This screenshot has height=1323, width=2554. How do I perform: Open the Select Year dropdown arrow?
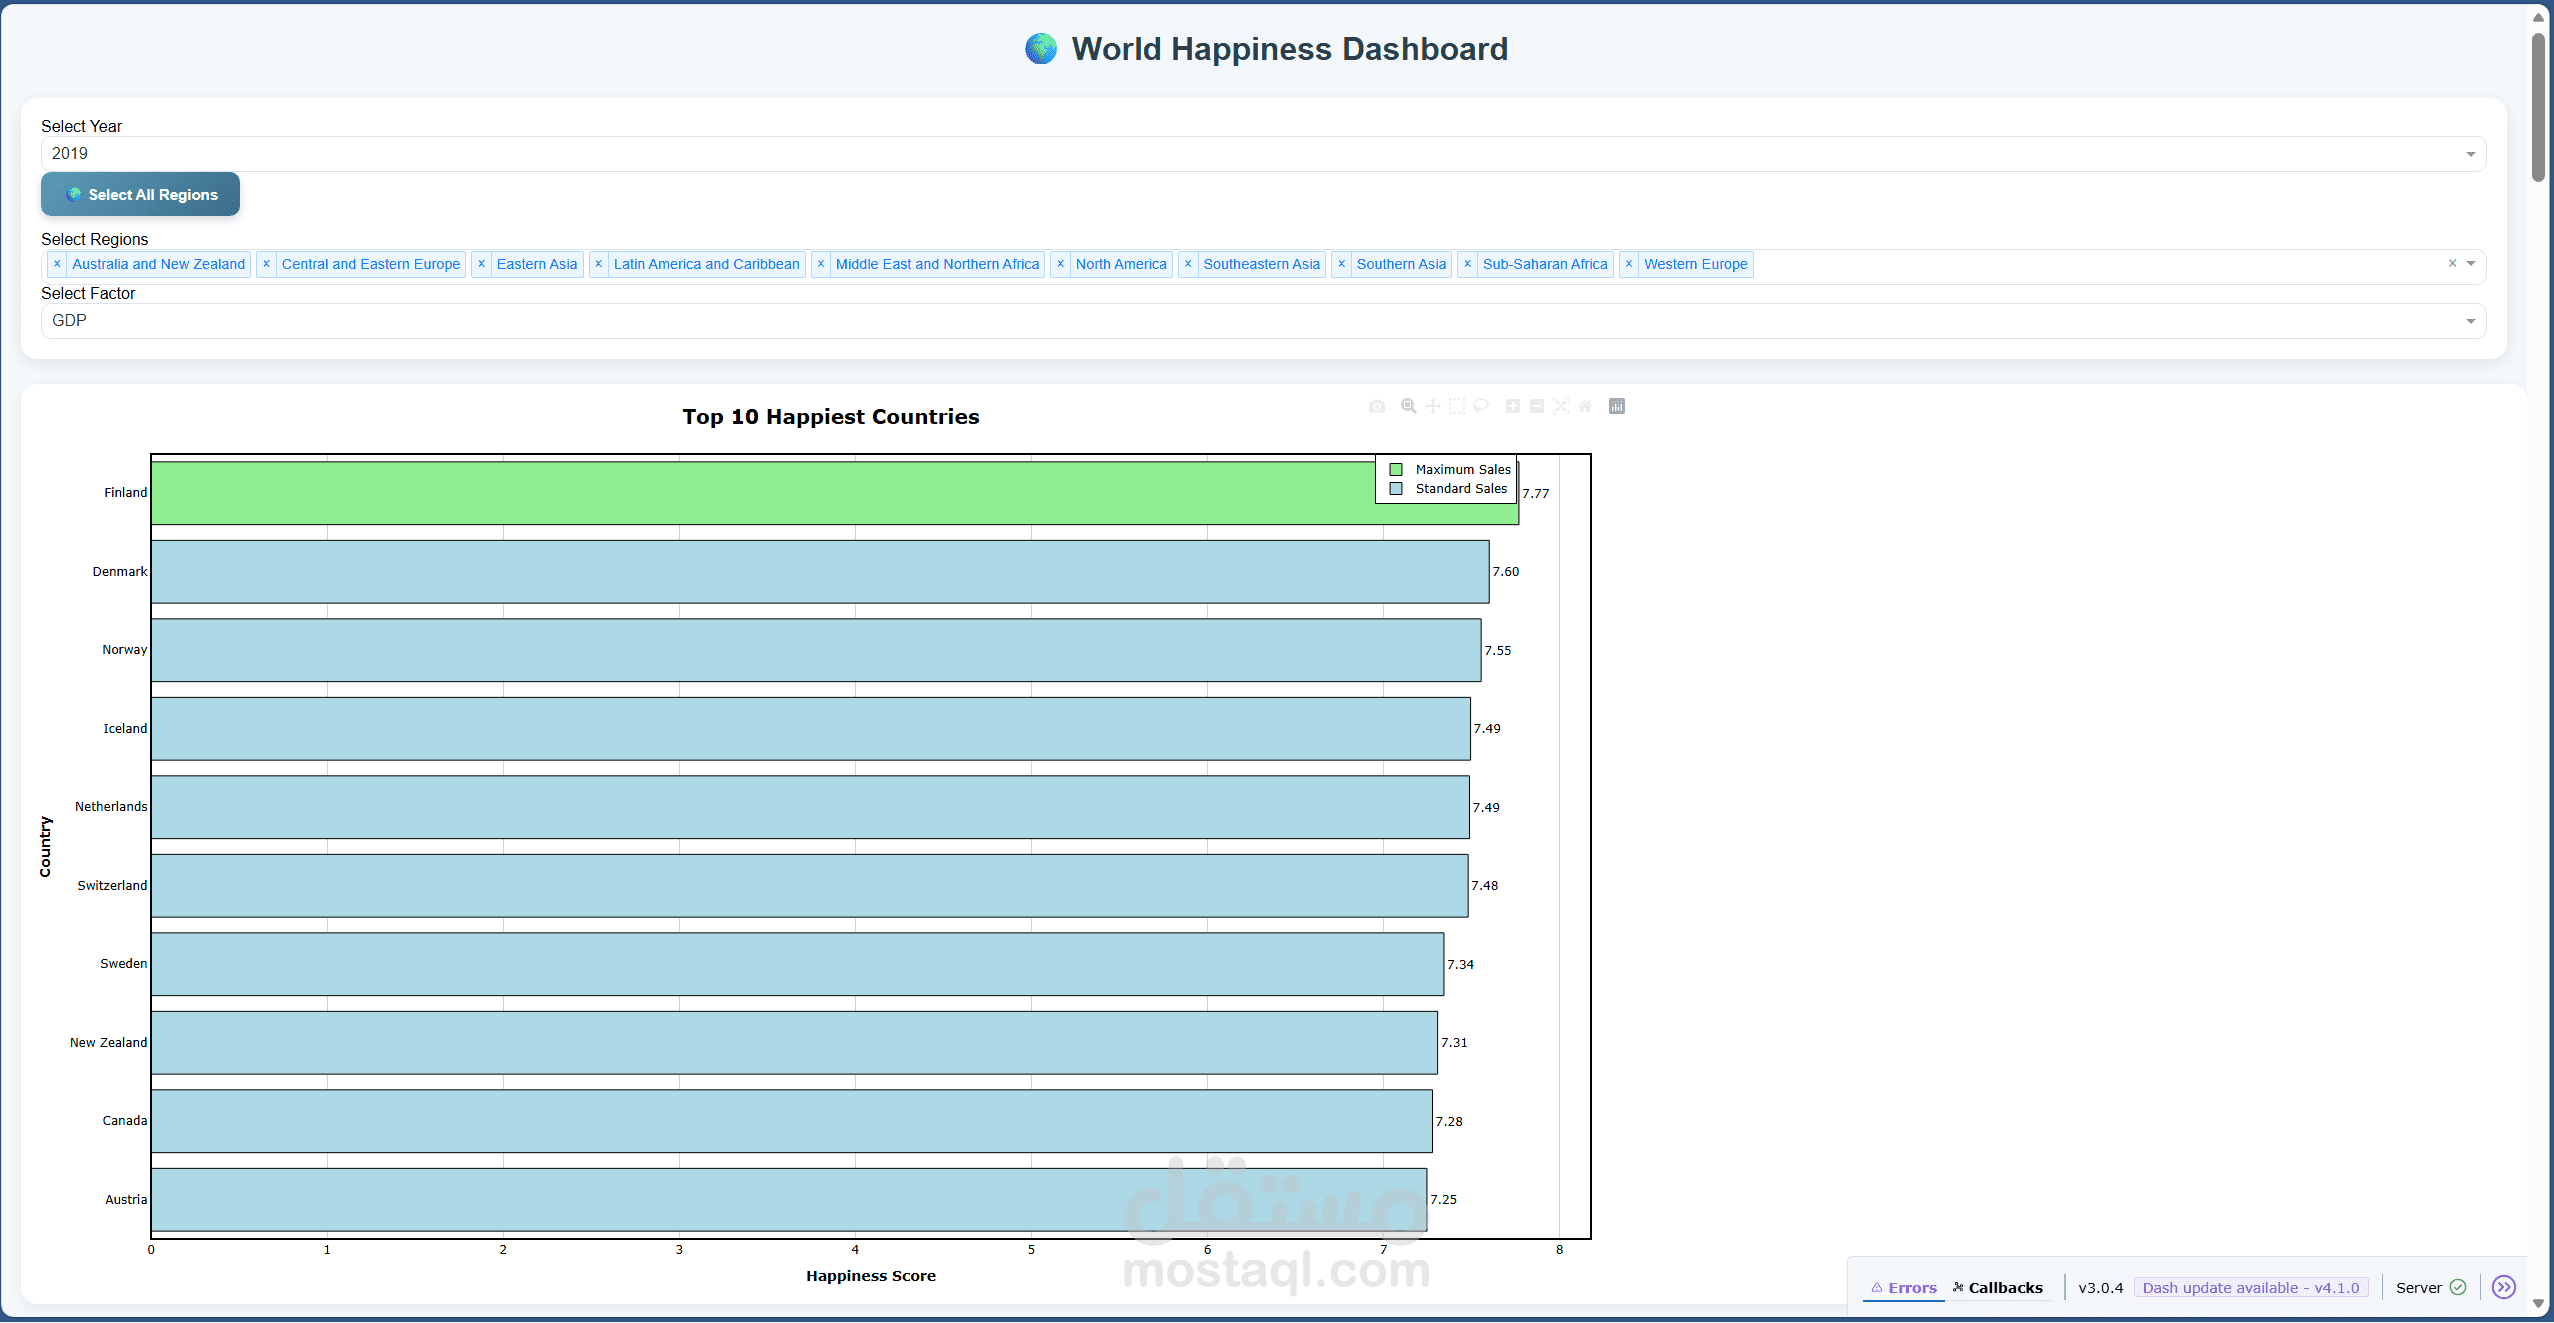(x=2471, y=154)
